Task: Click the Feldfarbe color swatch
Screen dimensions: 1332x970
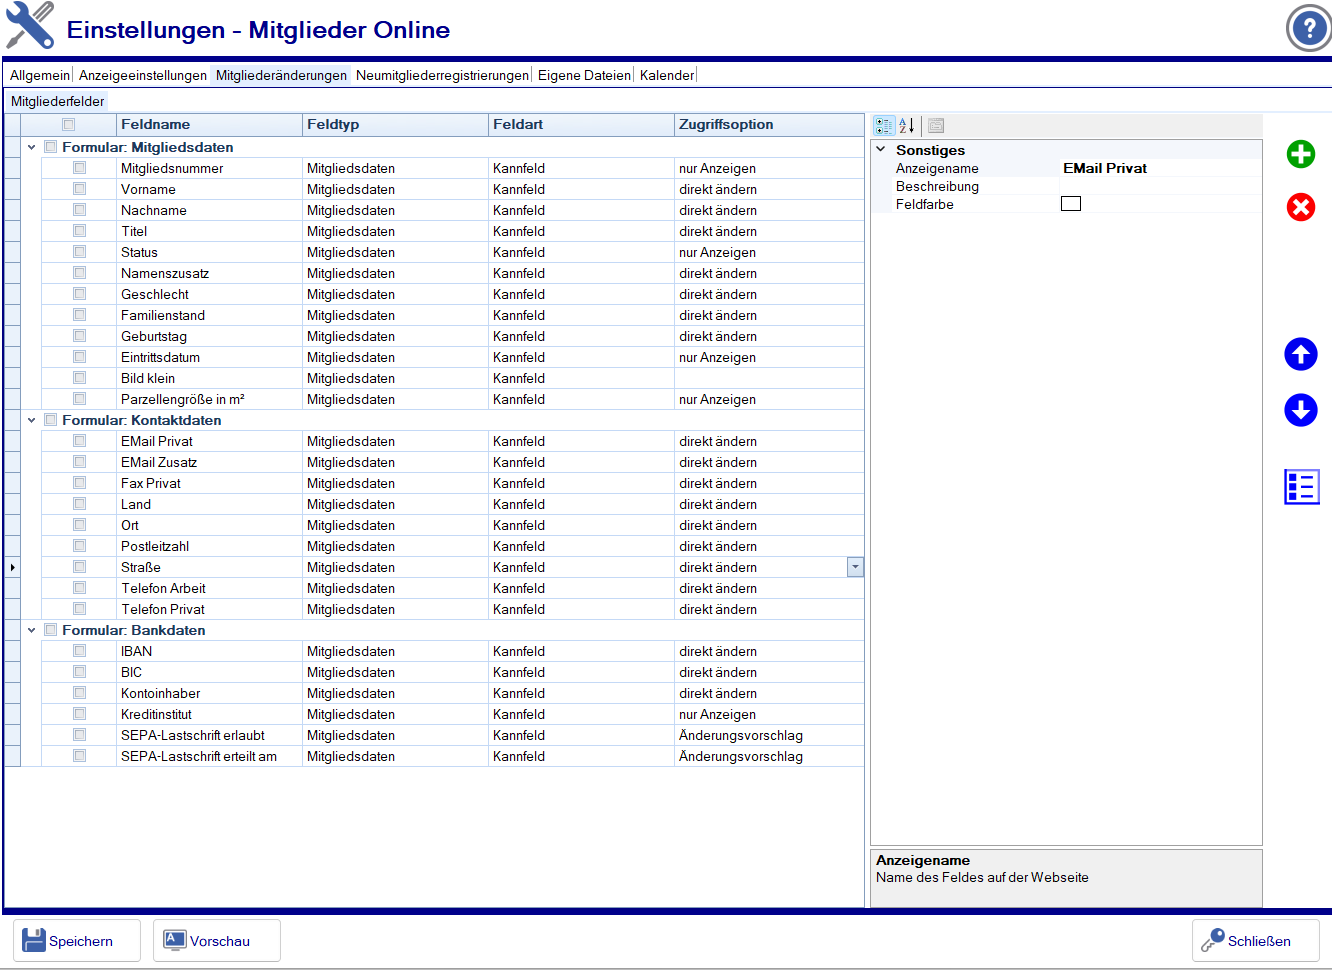Action: click(1071, 204)
